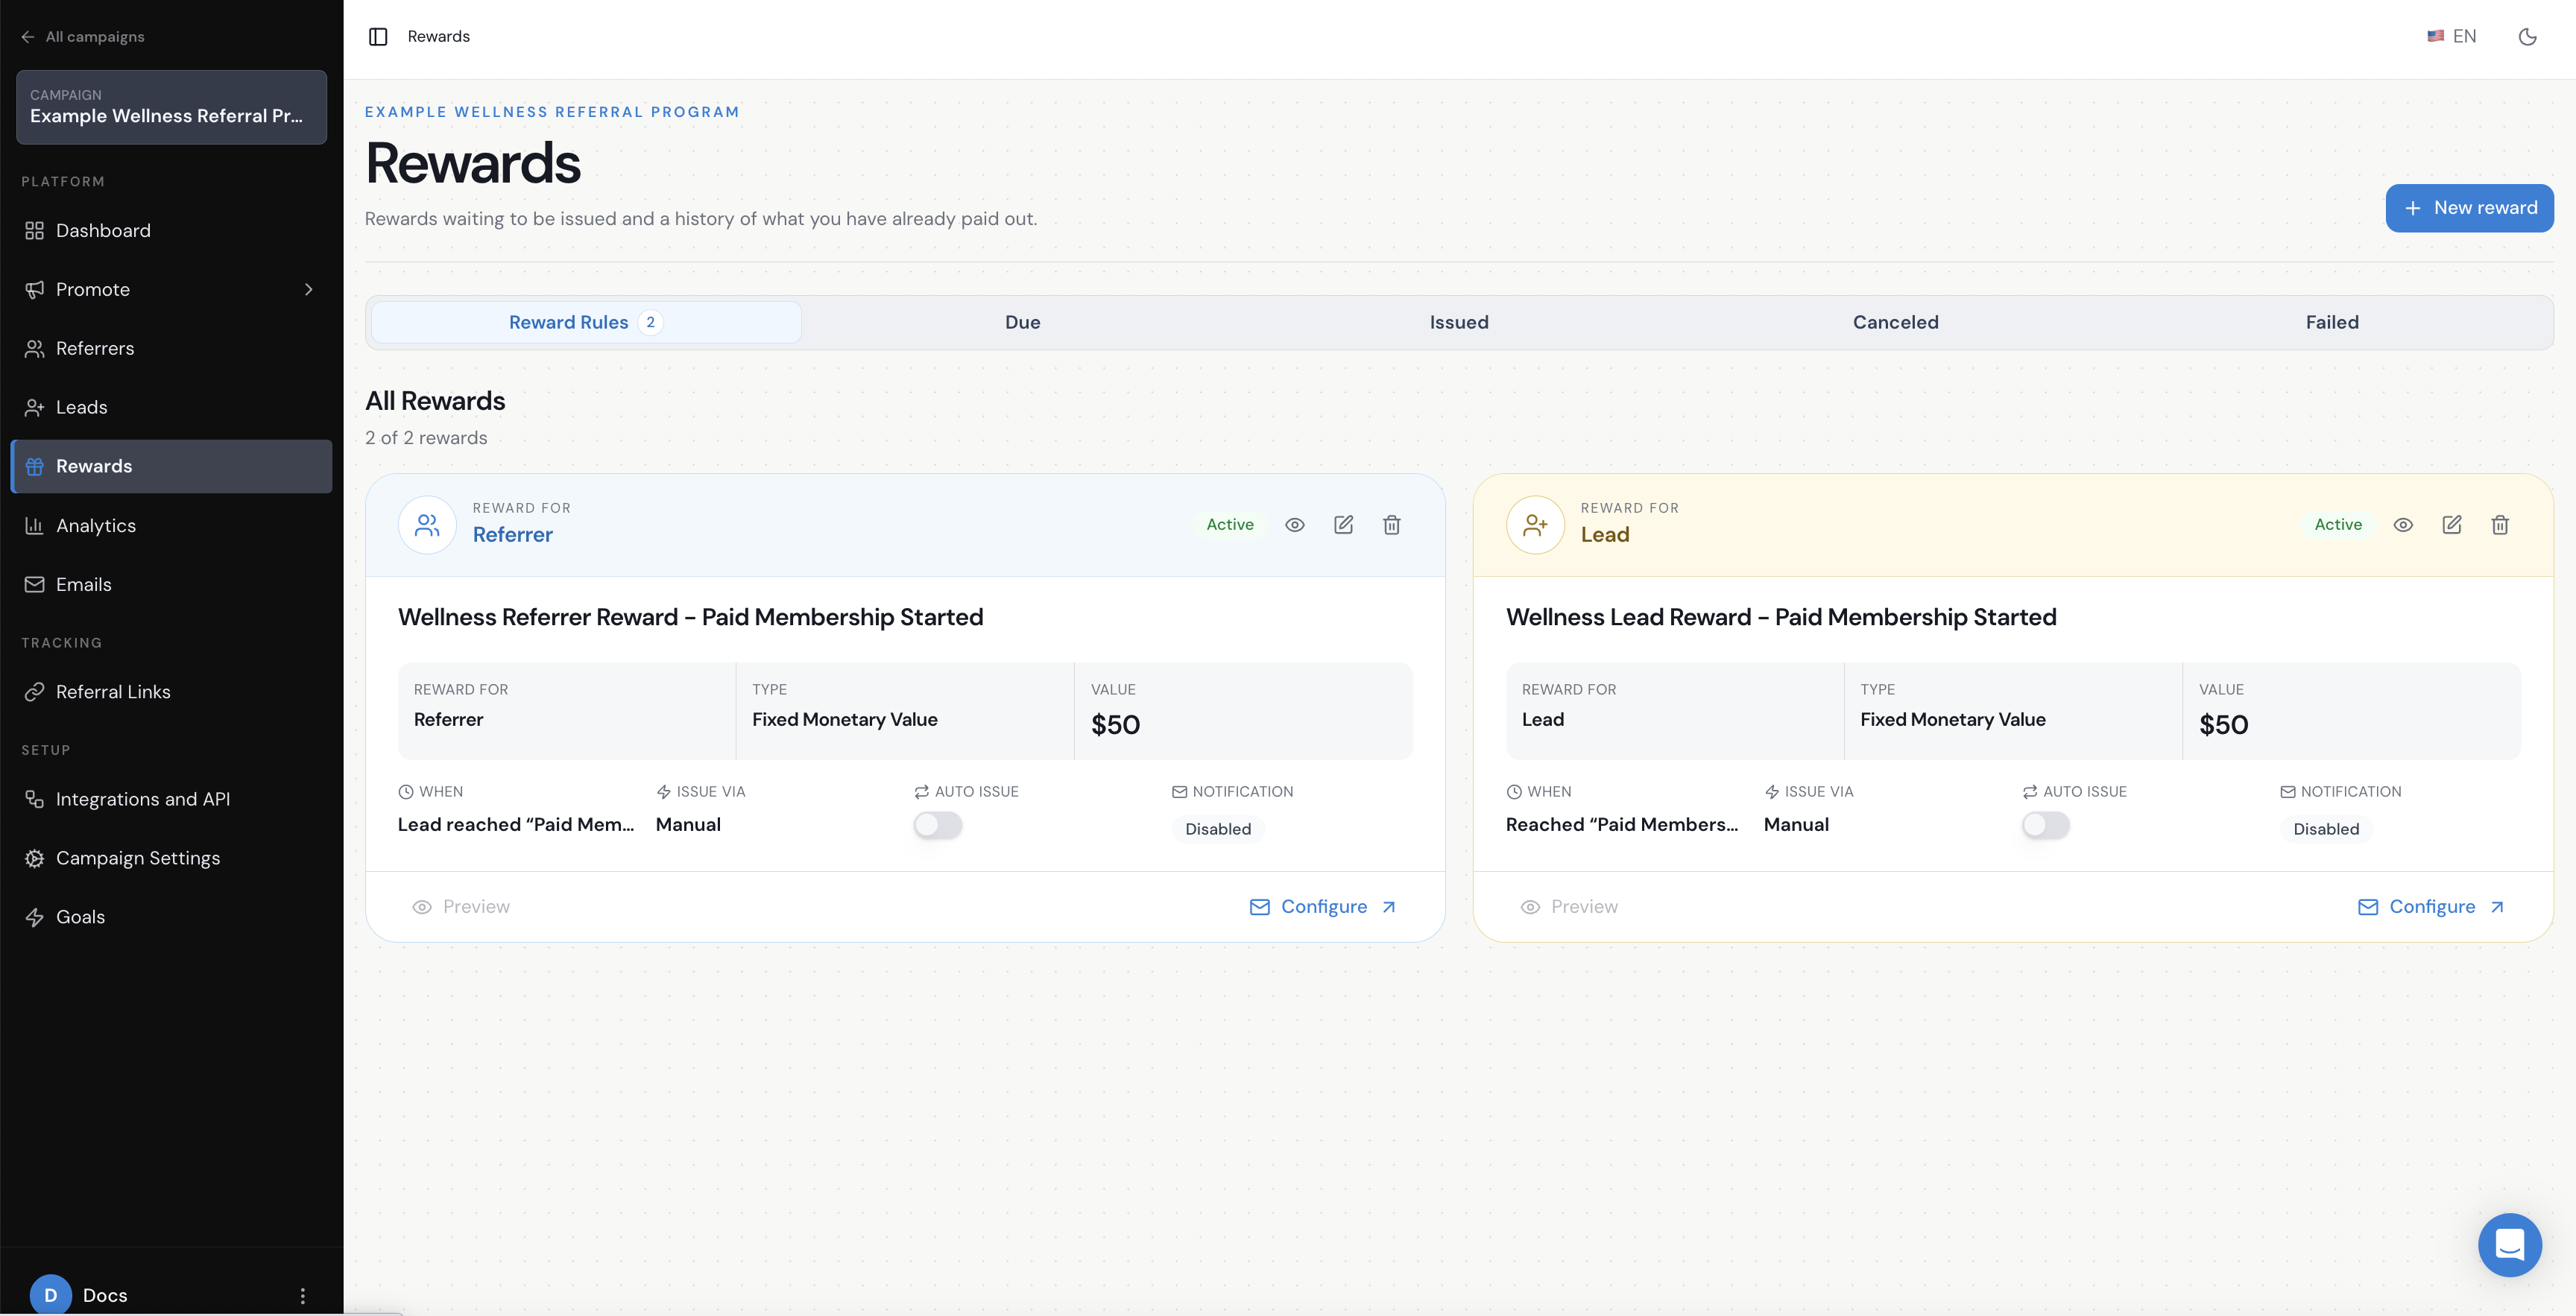Click the Docs avatar circle
Screen dimensions: 2576x1316
tap(51, 1295)
